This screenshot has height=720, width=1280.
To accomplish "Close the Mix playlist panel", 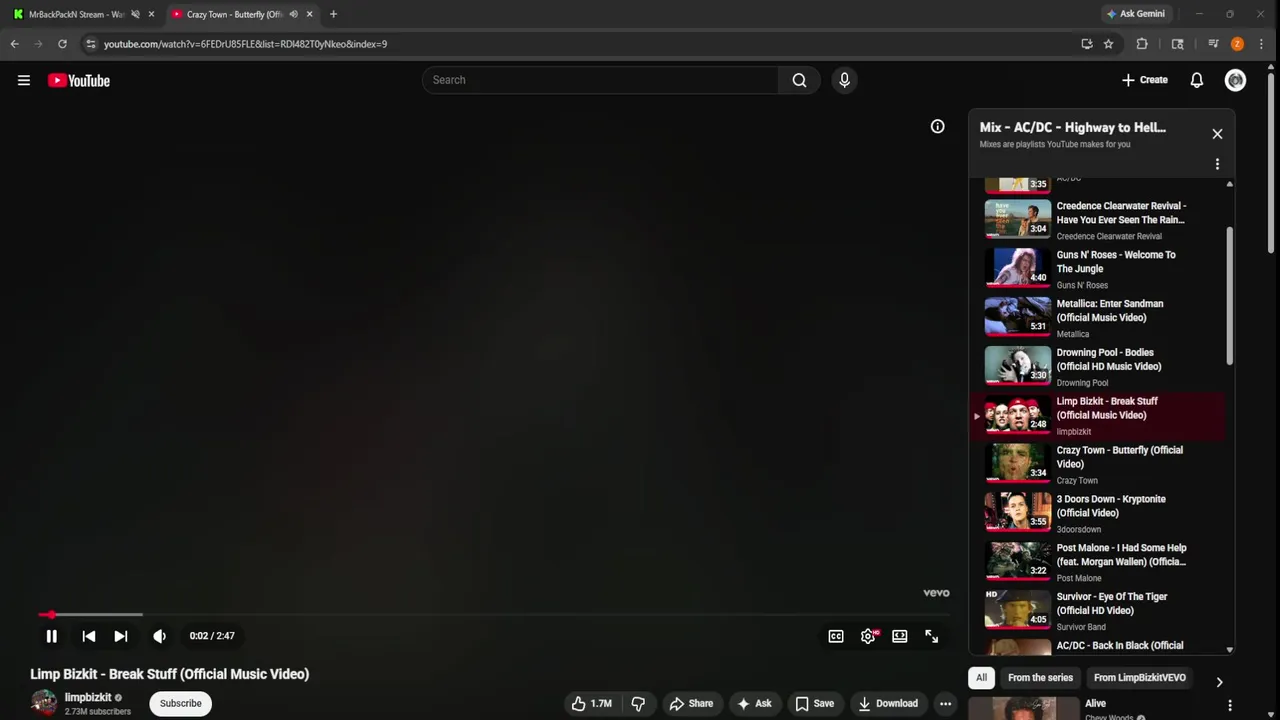I will tap(1217, 134).
